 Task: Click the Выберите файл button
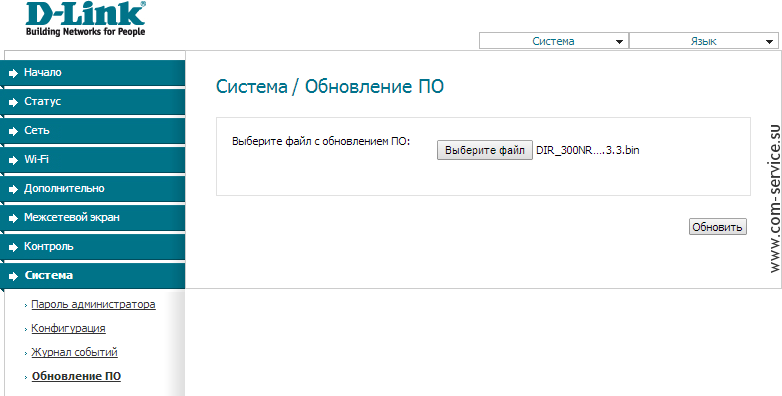click(485, 150)
